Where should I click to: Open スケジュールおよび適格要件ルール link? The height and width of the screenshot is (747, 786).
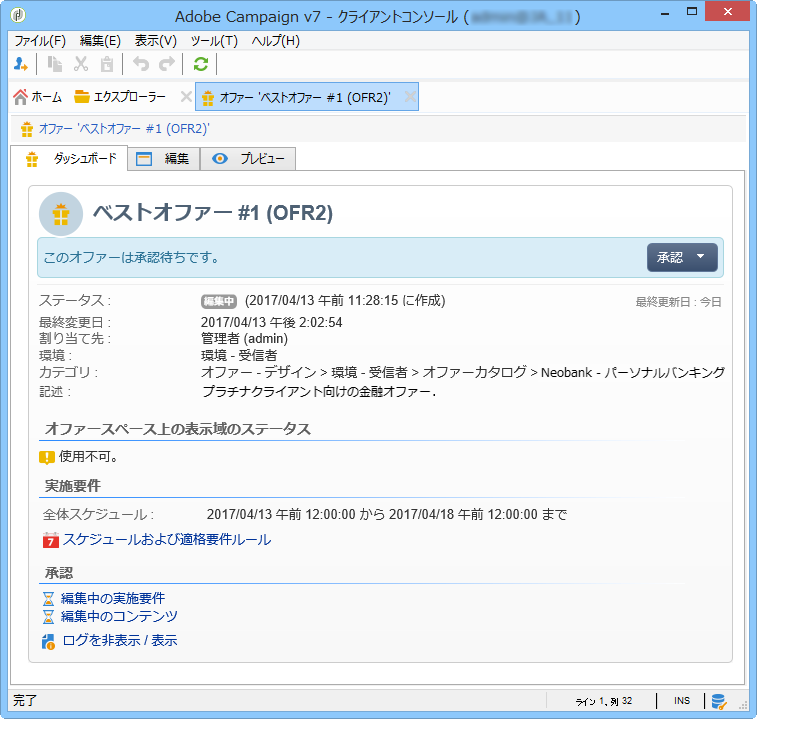(x=167, y=540)
